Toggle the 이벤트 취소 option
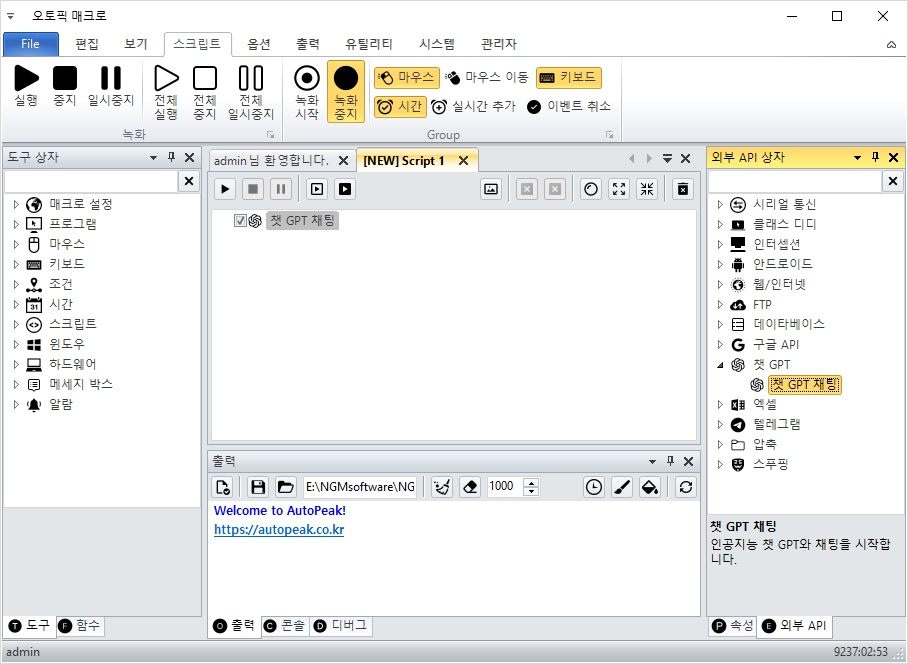The height and width of the screenshot is (664, 908). [x=569, y=107]
